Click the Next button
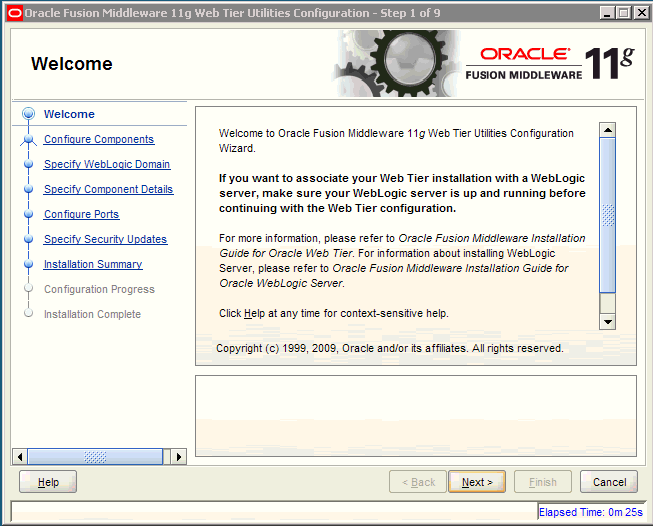The width and height of the screenshot is (653, 526). [x=477, y=482]
